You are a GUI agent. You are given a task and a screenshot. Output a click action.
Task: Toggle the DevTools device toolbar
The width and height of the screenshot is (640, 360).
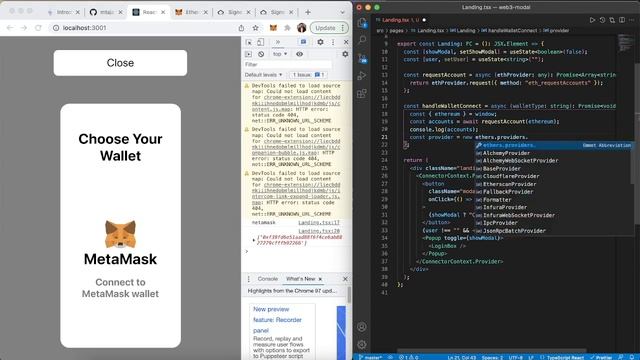(260, 42)
